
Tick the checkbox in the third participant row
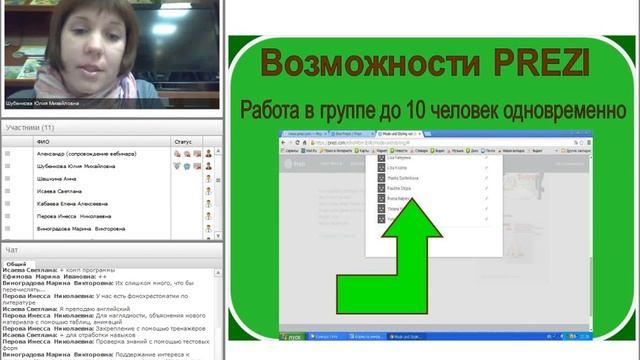pyautogui.click(x=7, y=179)
